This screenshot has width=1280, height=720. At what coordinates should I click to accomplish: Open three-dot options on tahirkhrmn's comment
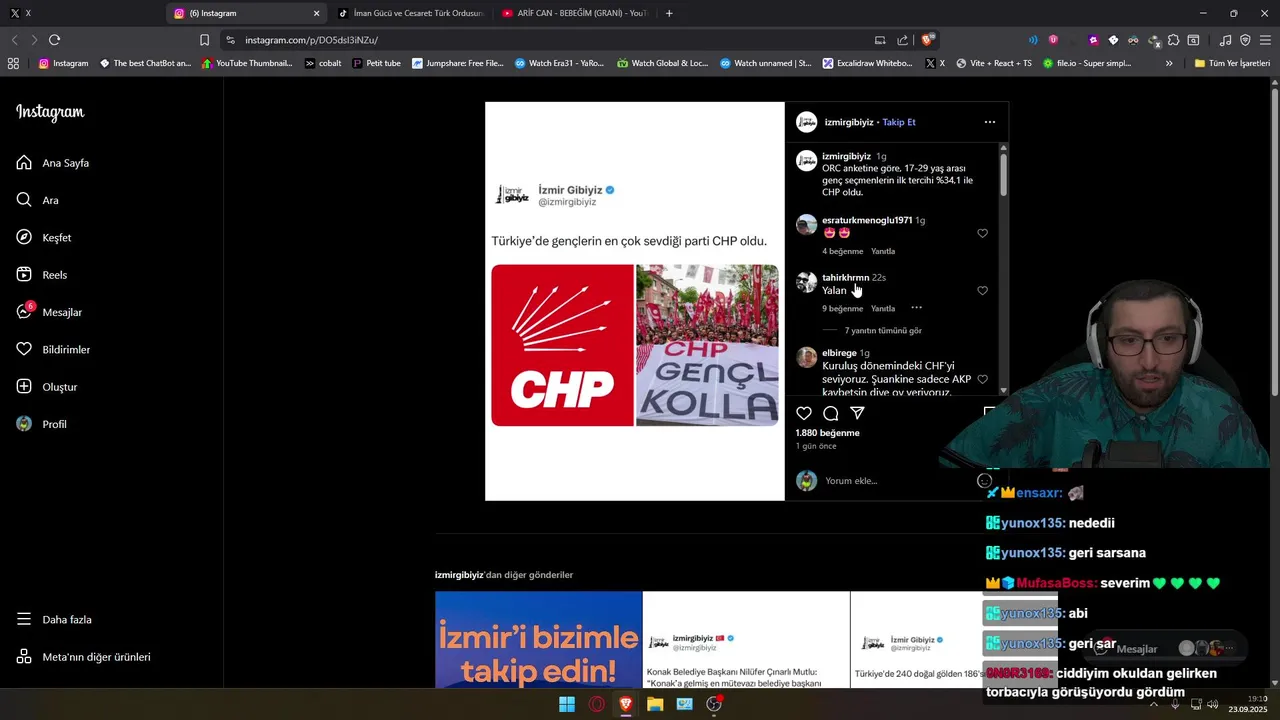(x=916, y=308)
